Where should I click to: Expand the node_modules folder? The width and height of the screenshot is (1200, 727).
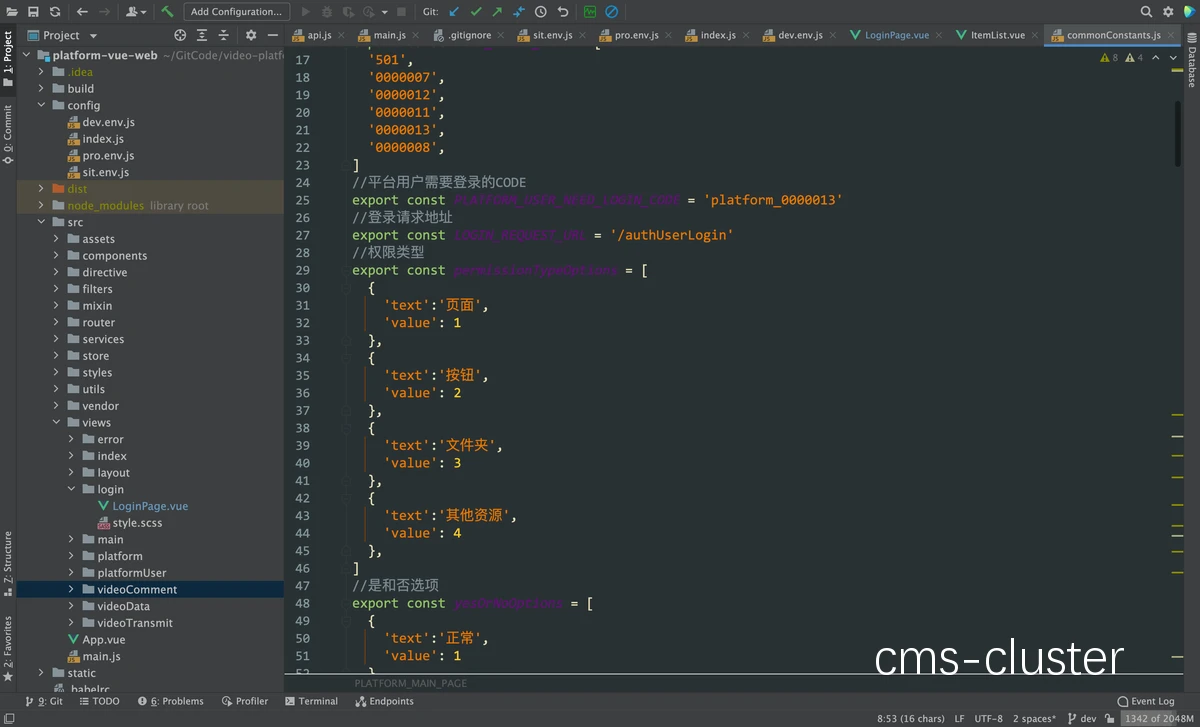(x=42, y=205)
